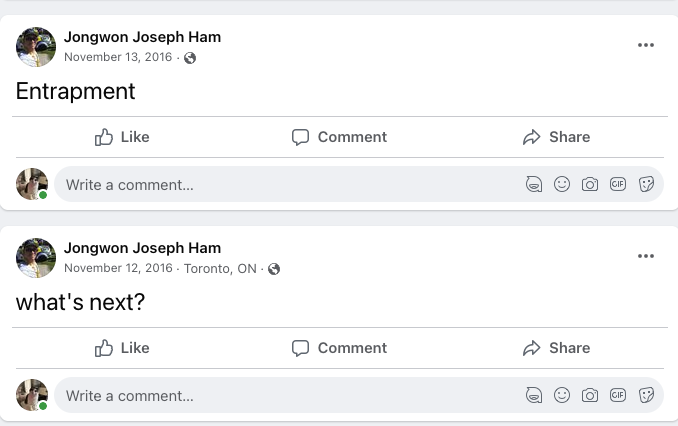Share the what's next? post
This screenshot has height=426, width=678.
click(x=556, y=348)
